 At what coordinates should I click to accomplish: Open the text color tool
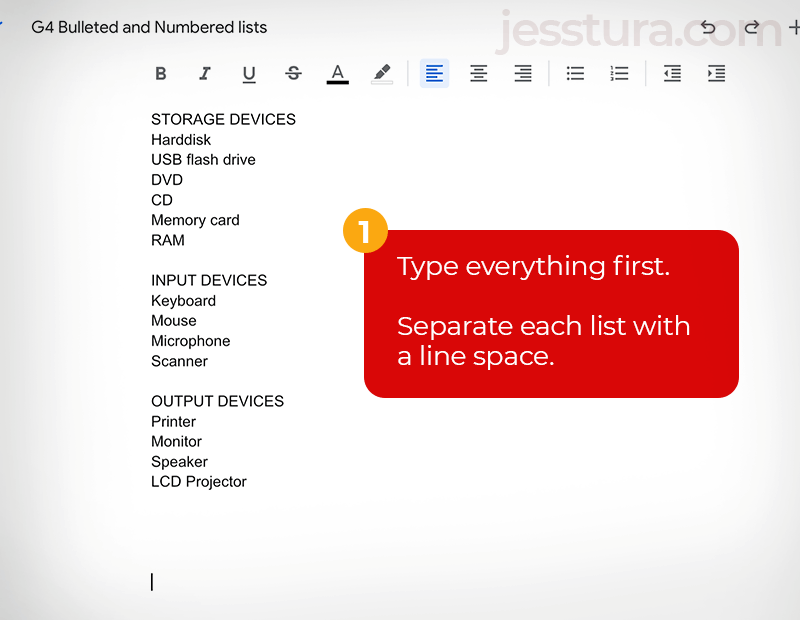[x=337, y=74]
